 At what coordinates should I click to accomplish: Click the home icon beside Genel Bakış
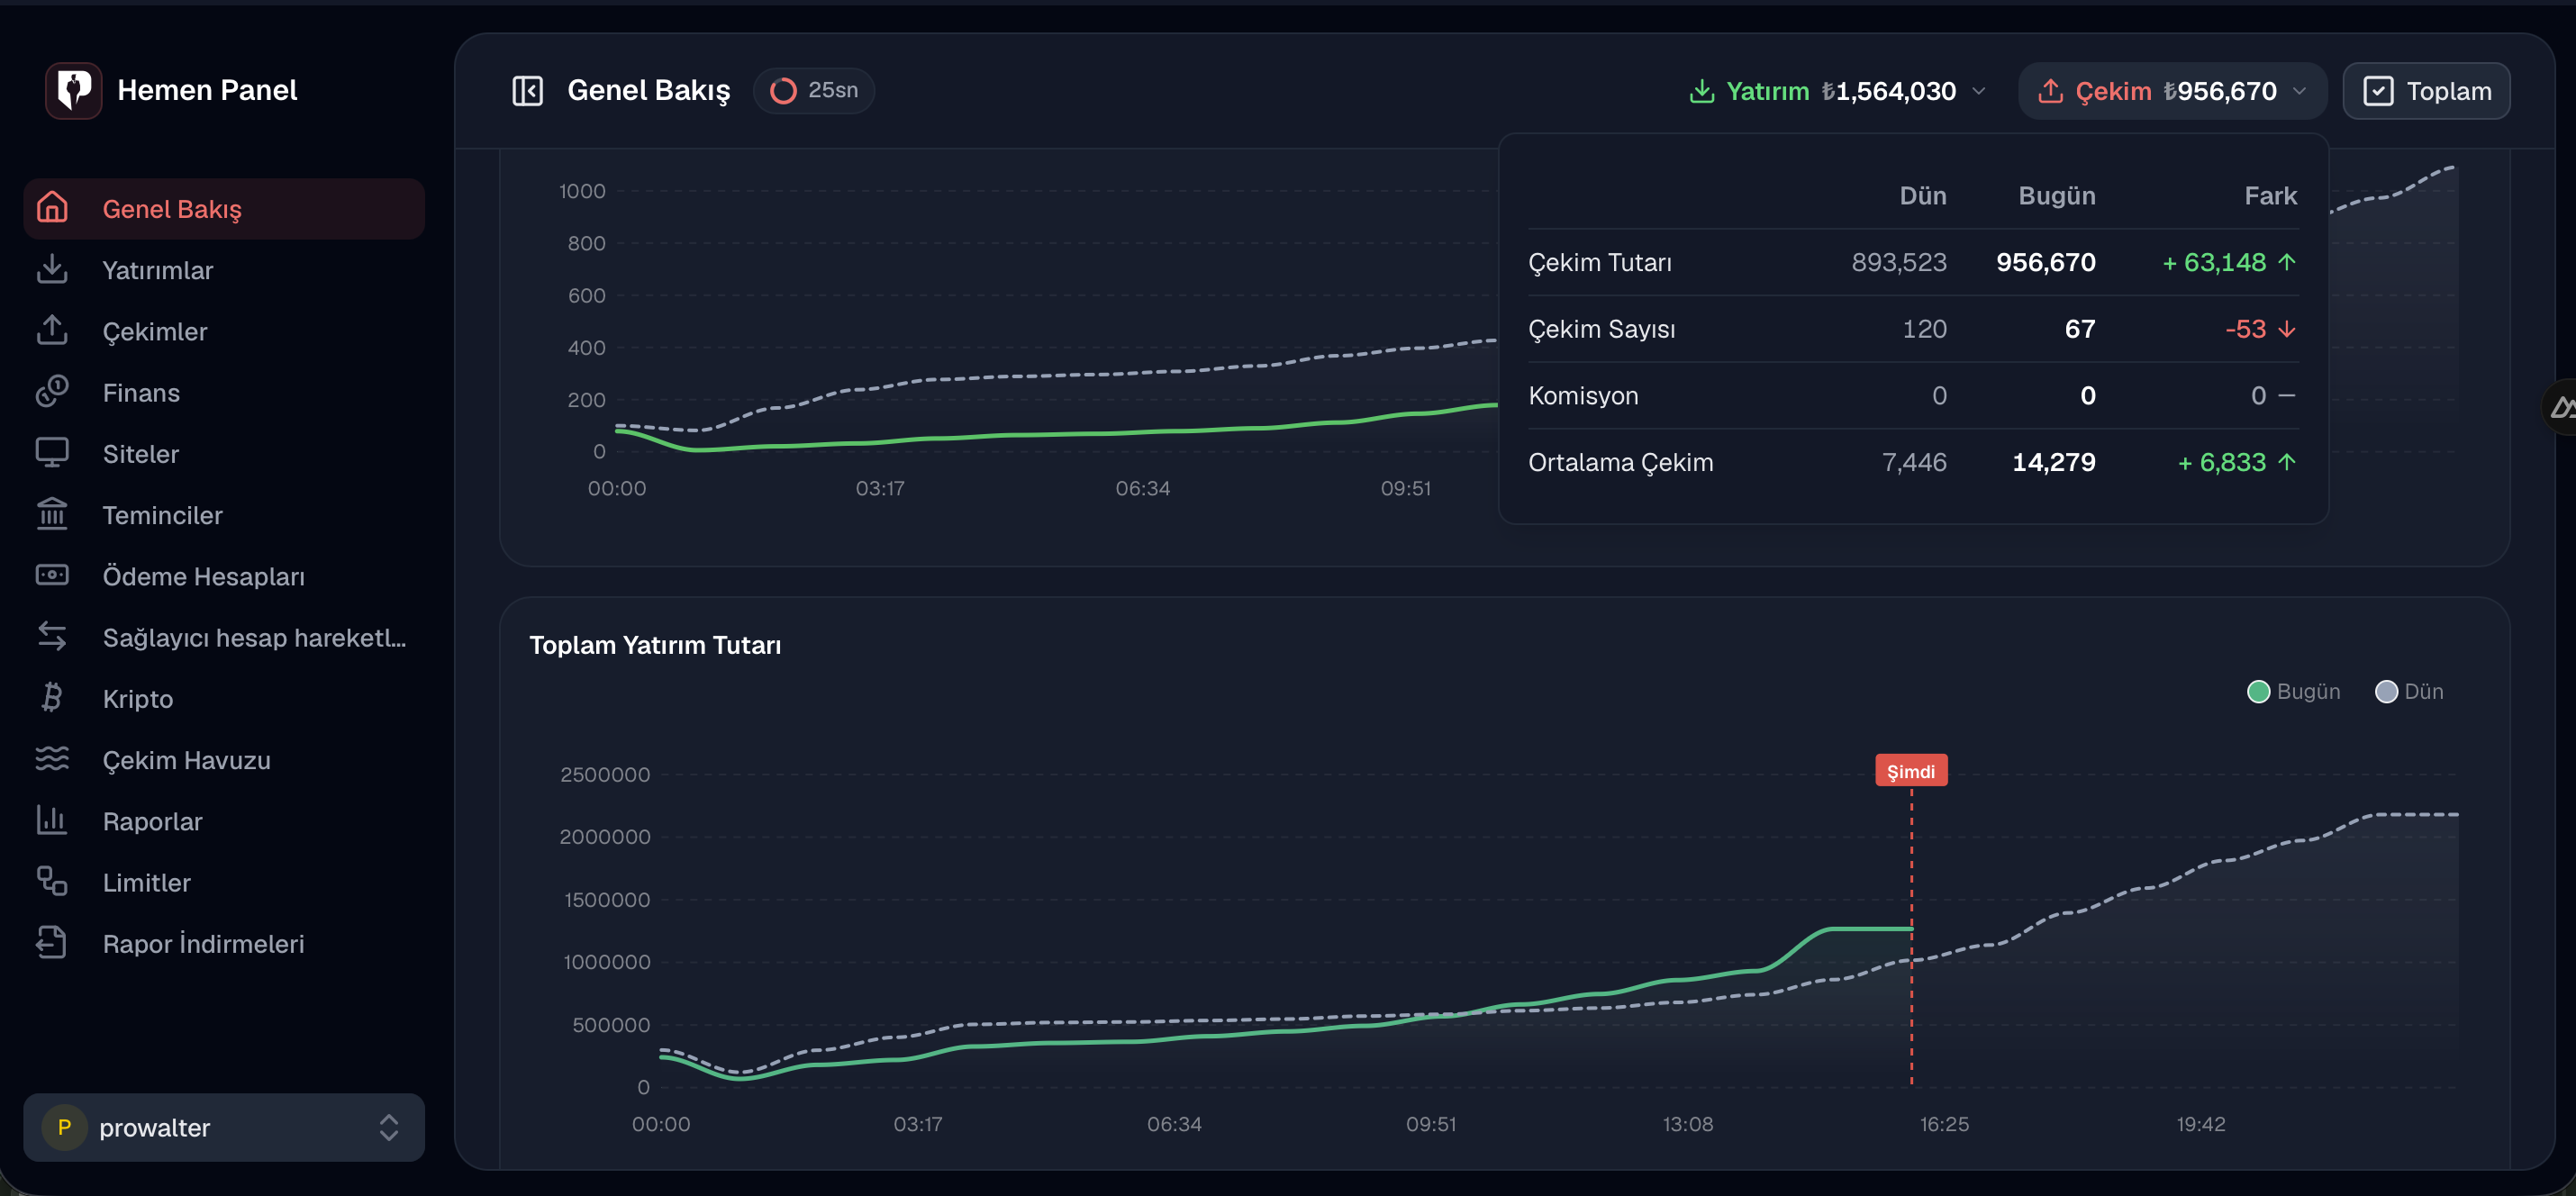coord(52,208)
